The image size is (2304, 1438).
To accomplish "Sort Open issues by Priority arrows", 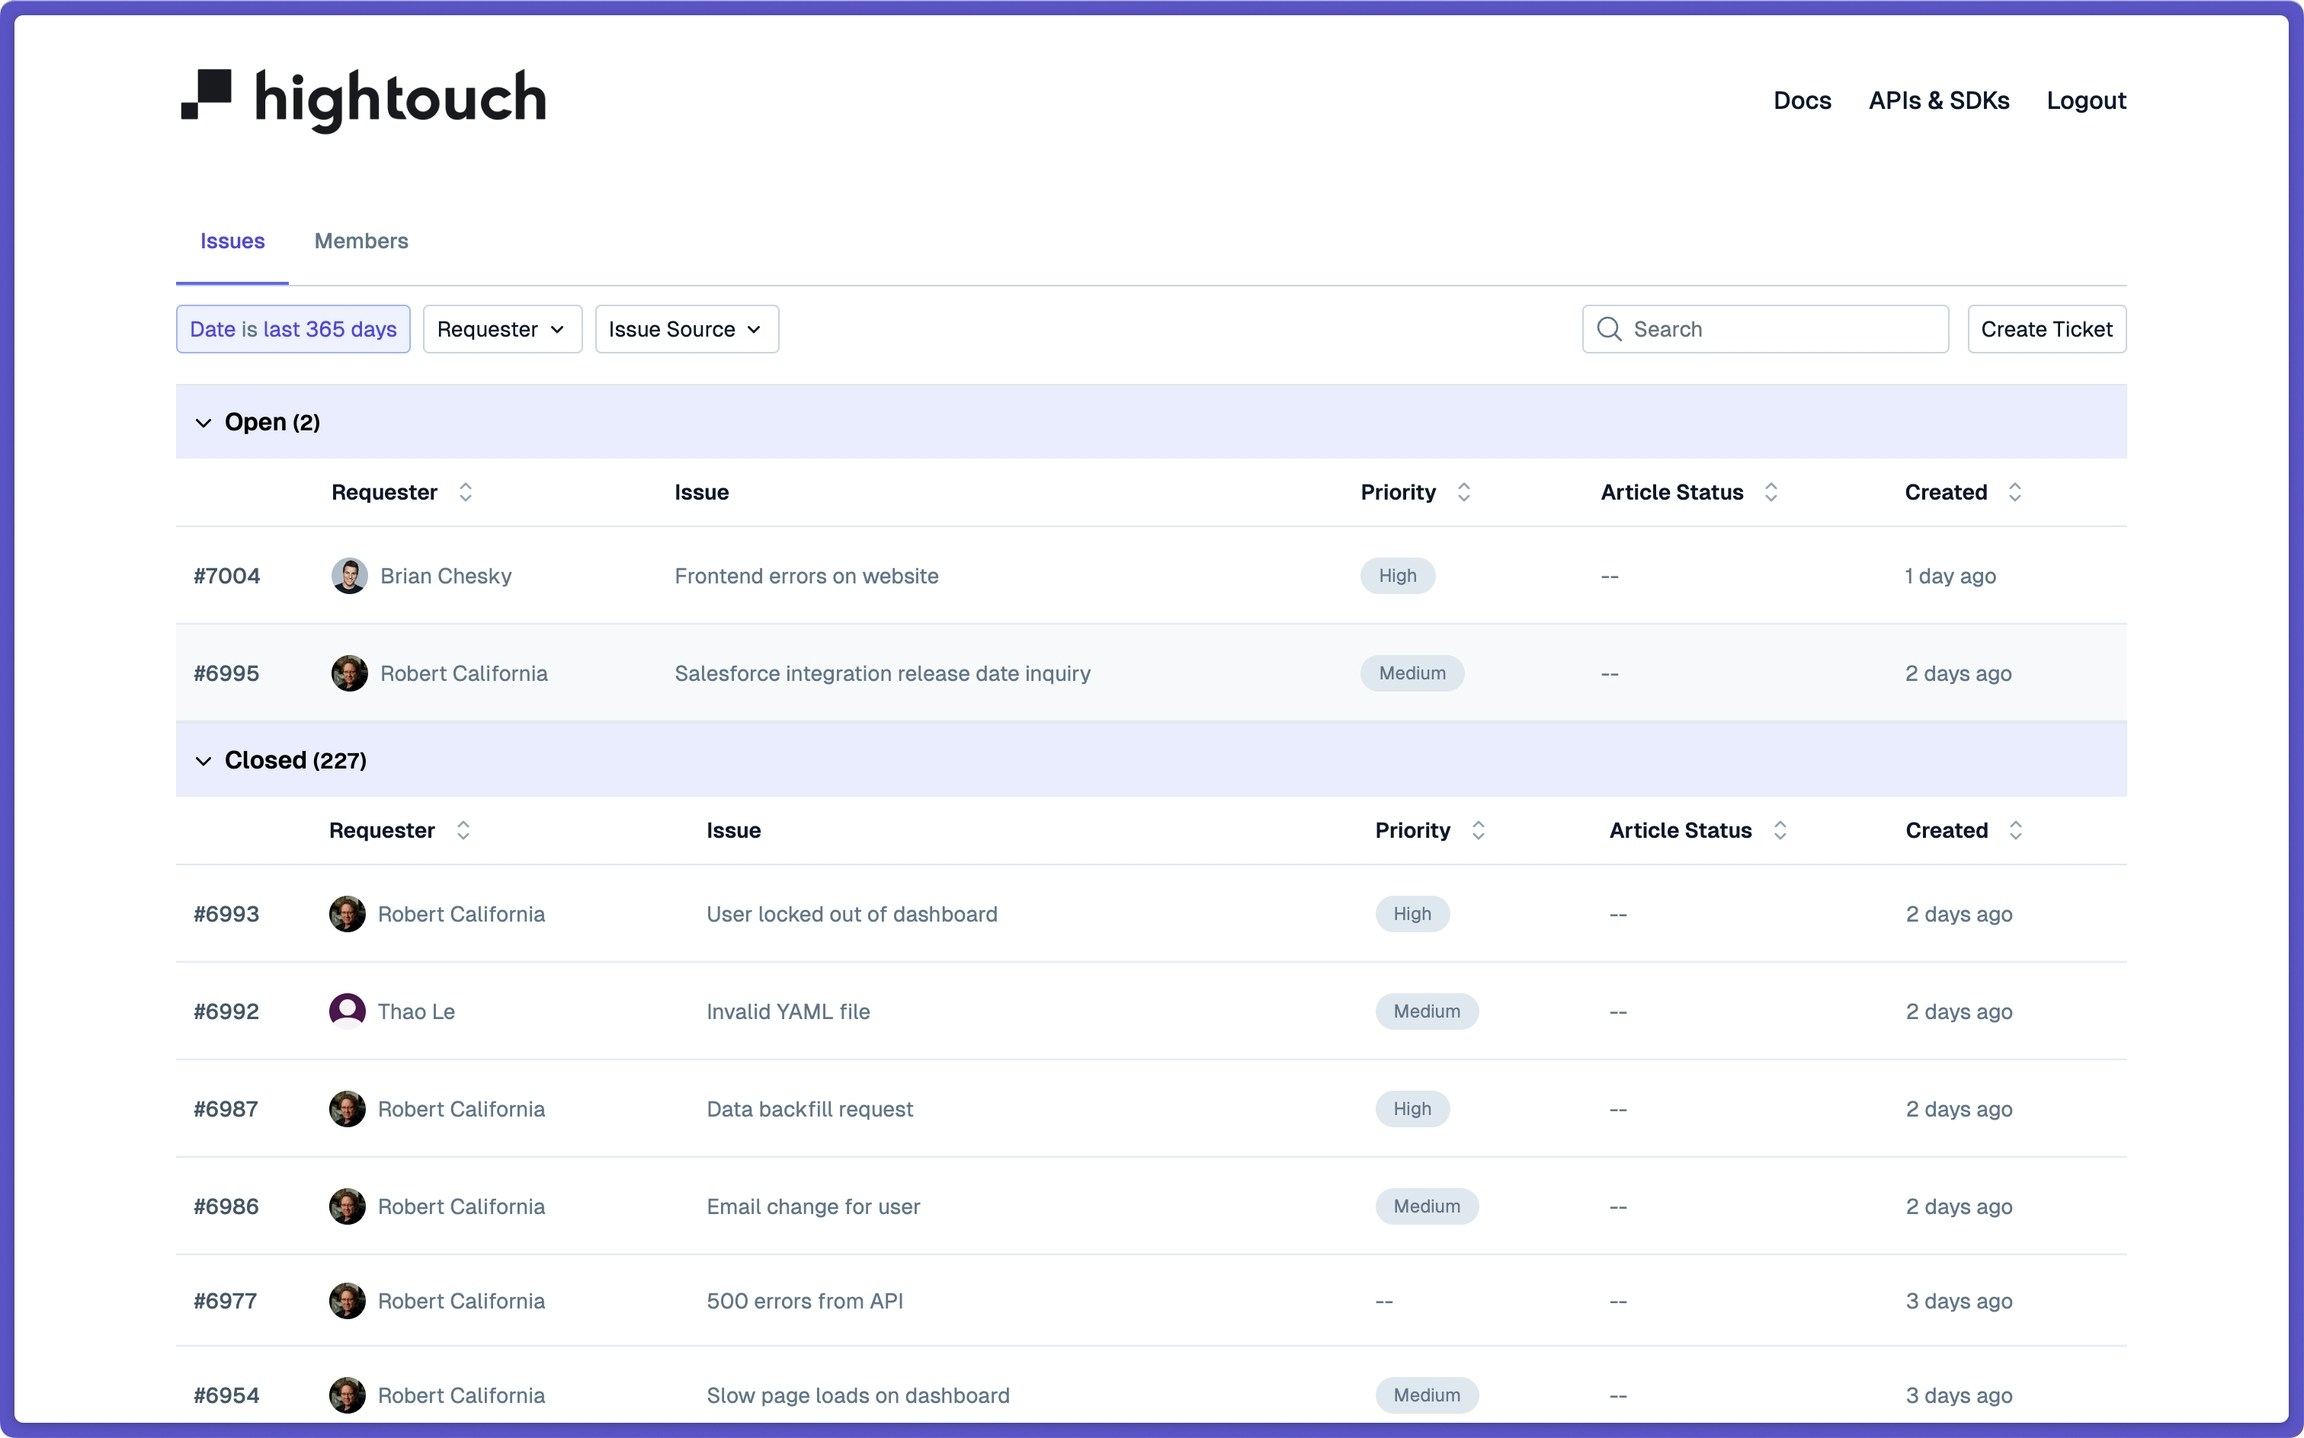I will pos(1463,492).
